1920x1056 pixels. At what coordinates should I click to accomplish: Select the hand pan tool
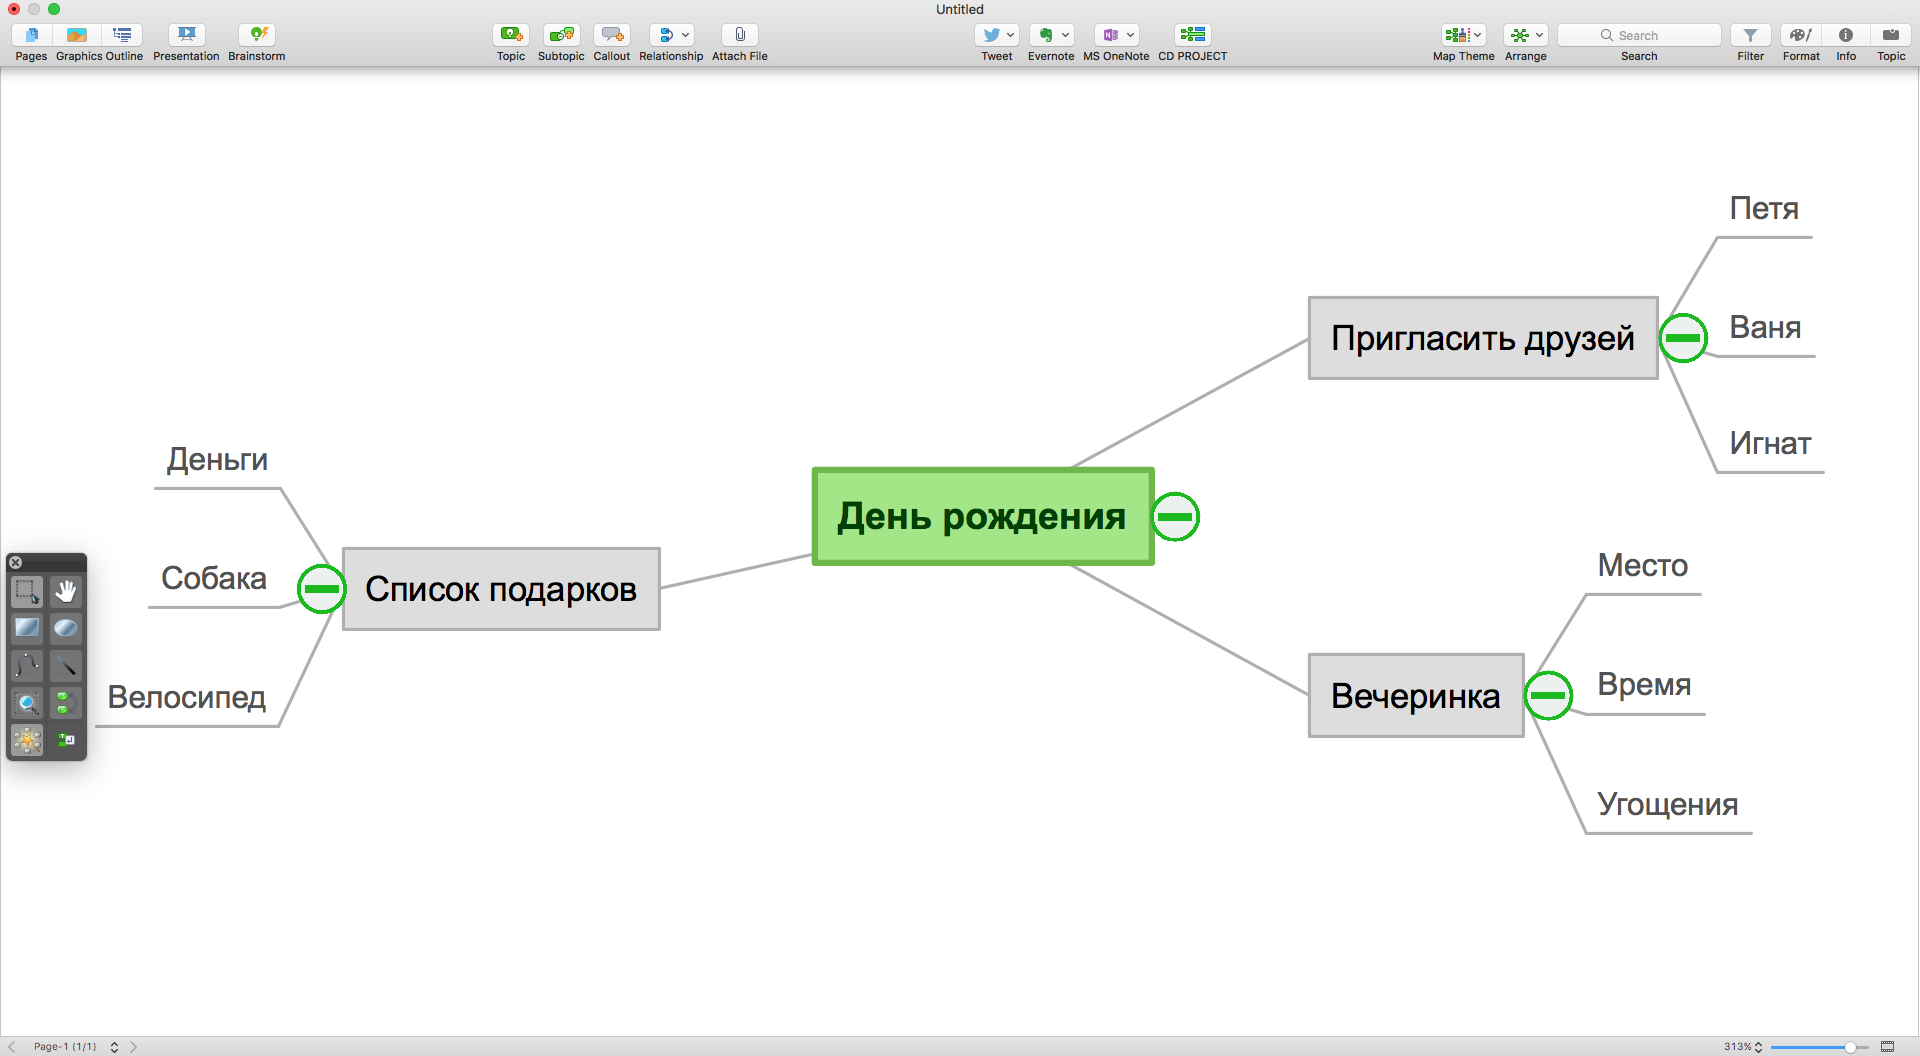(x=66, y=591)
